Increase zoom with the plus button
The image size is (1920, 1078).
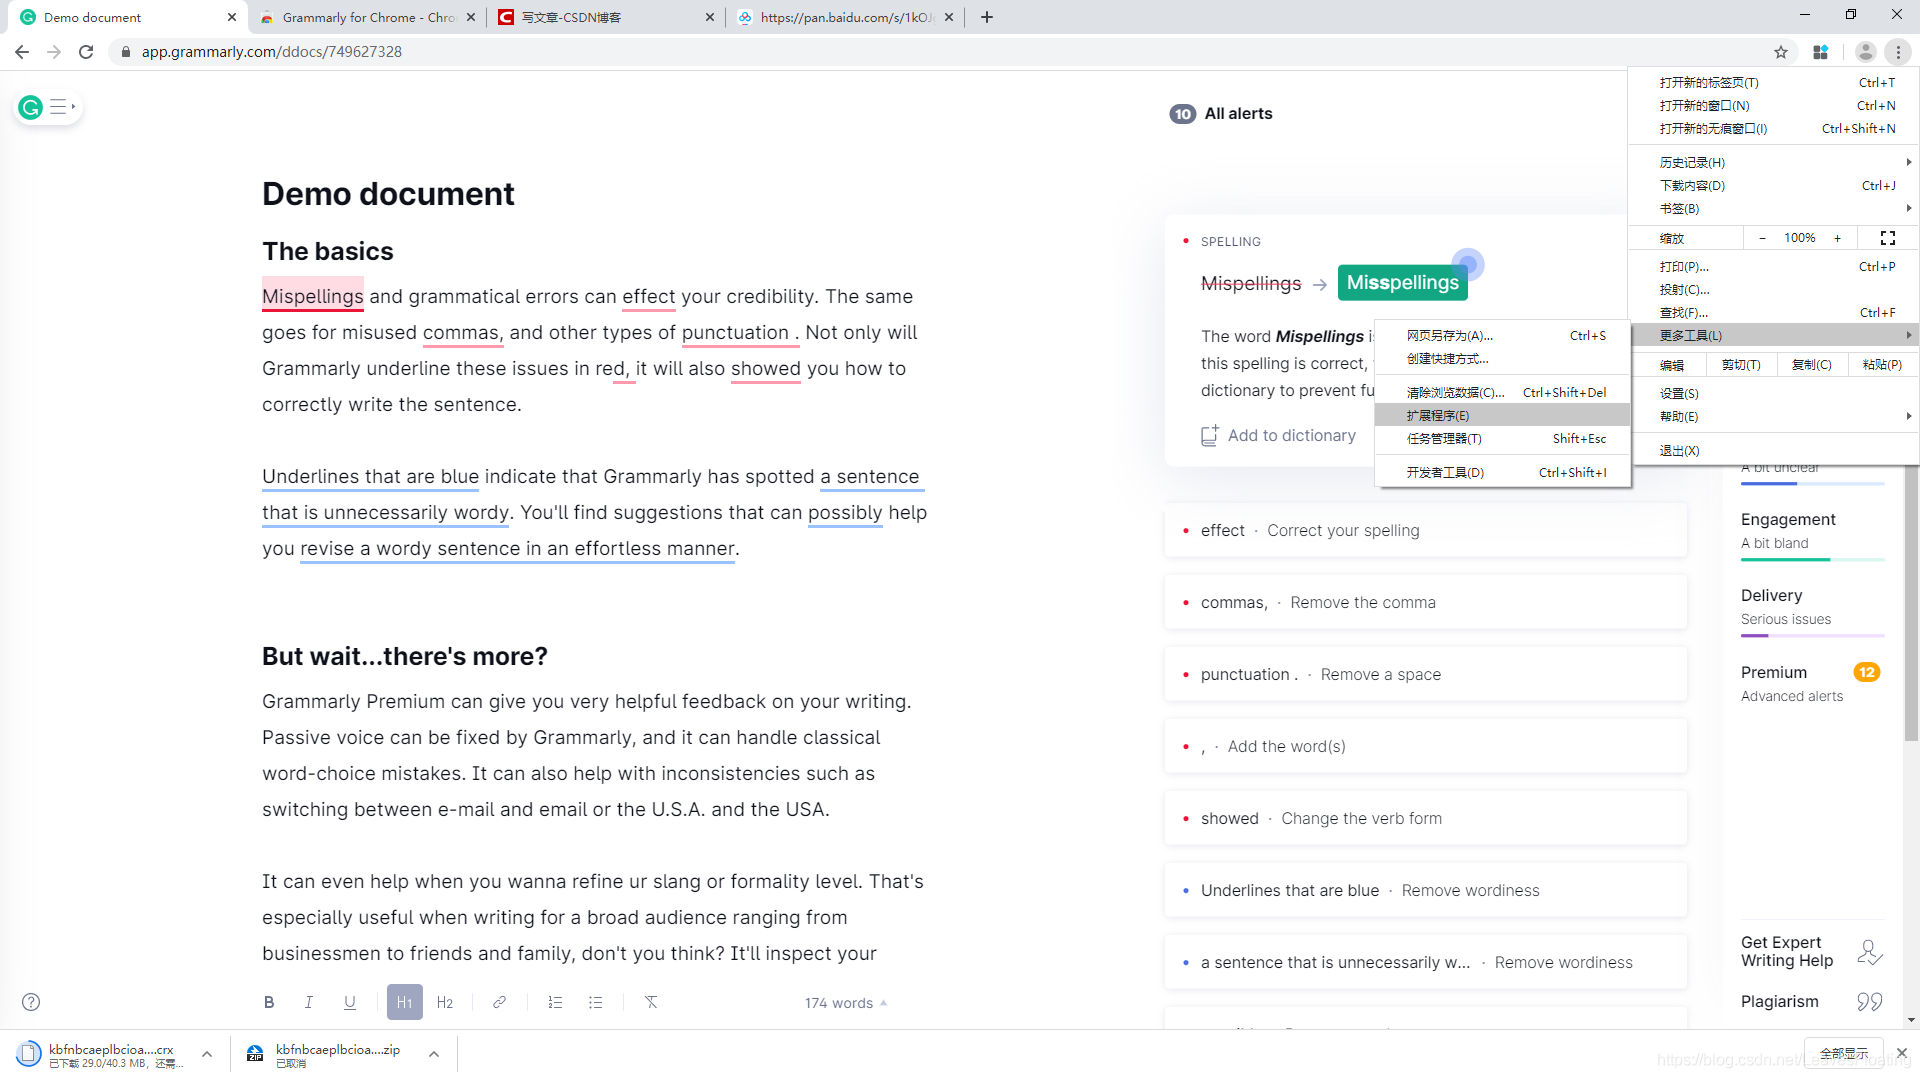1837,238
